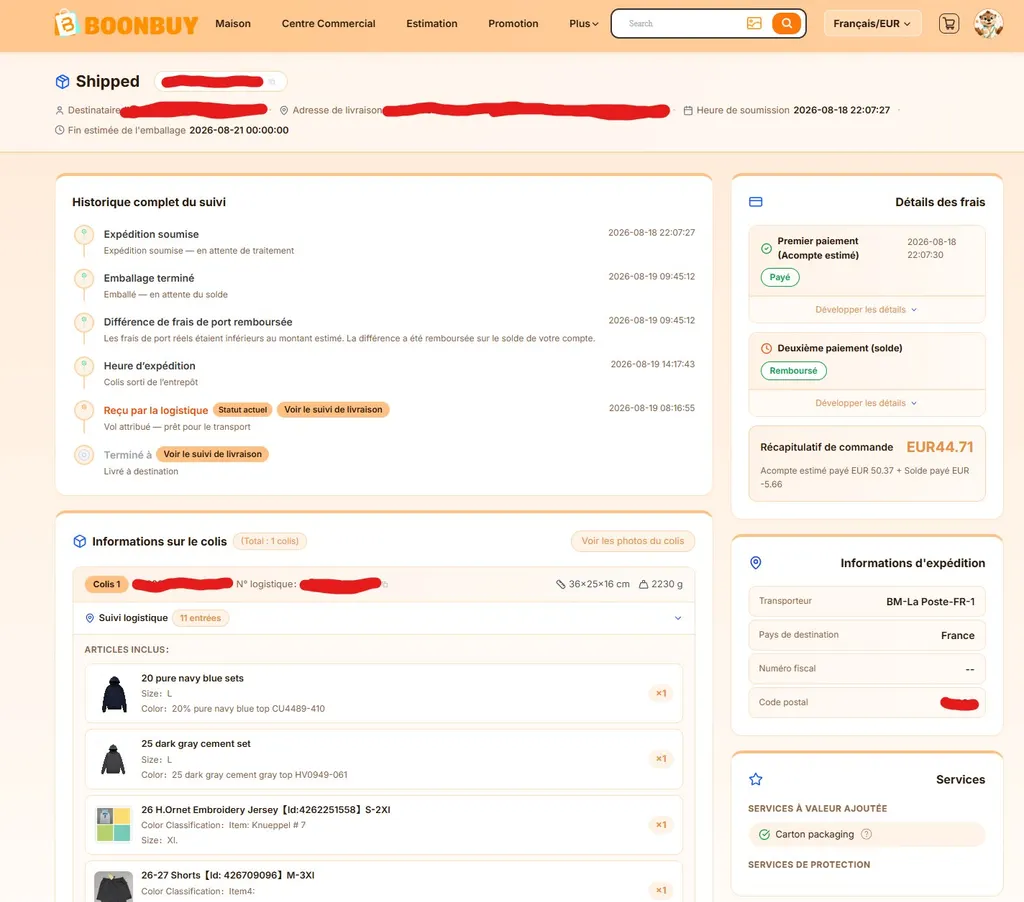This screenshot has width=1024, height=902.
Task: Open the user avatar profile menu
Action: (988, 24)
